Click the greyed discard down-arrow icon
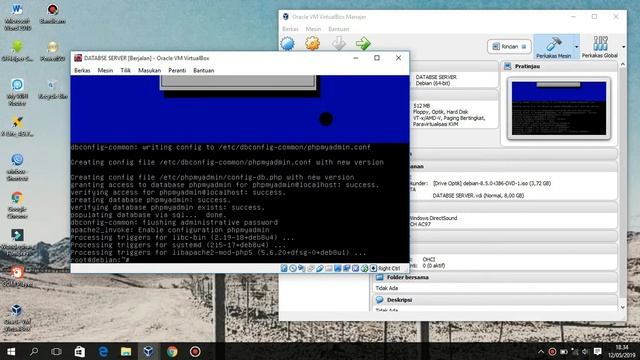640x360 pixels. click(x=338, y=43)
